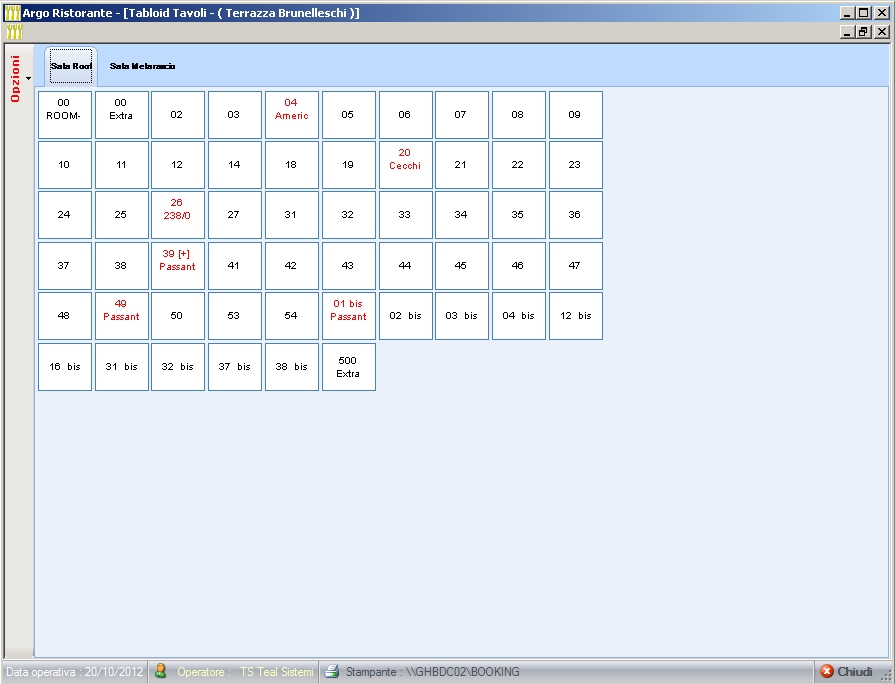
Task: Click the printer icon in status bar
Action: coord(332,671)
